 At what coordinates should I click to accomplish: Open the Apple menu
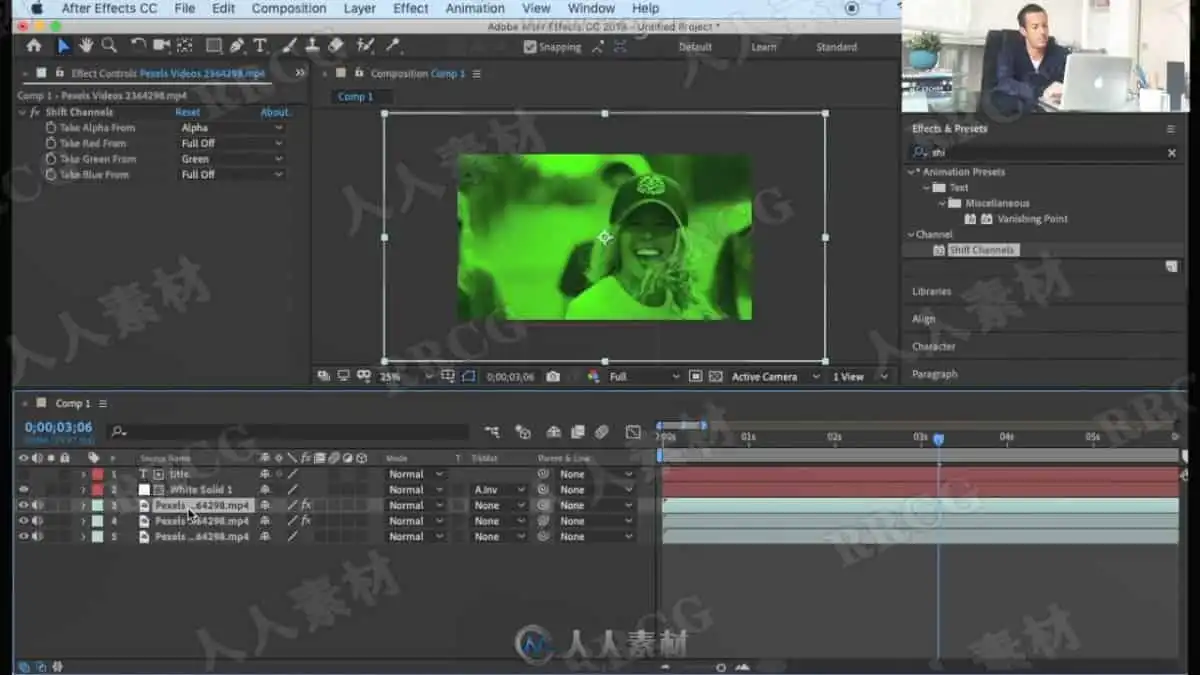click(37, 8)
